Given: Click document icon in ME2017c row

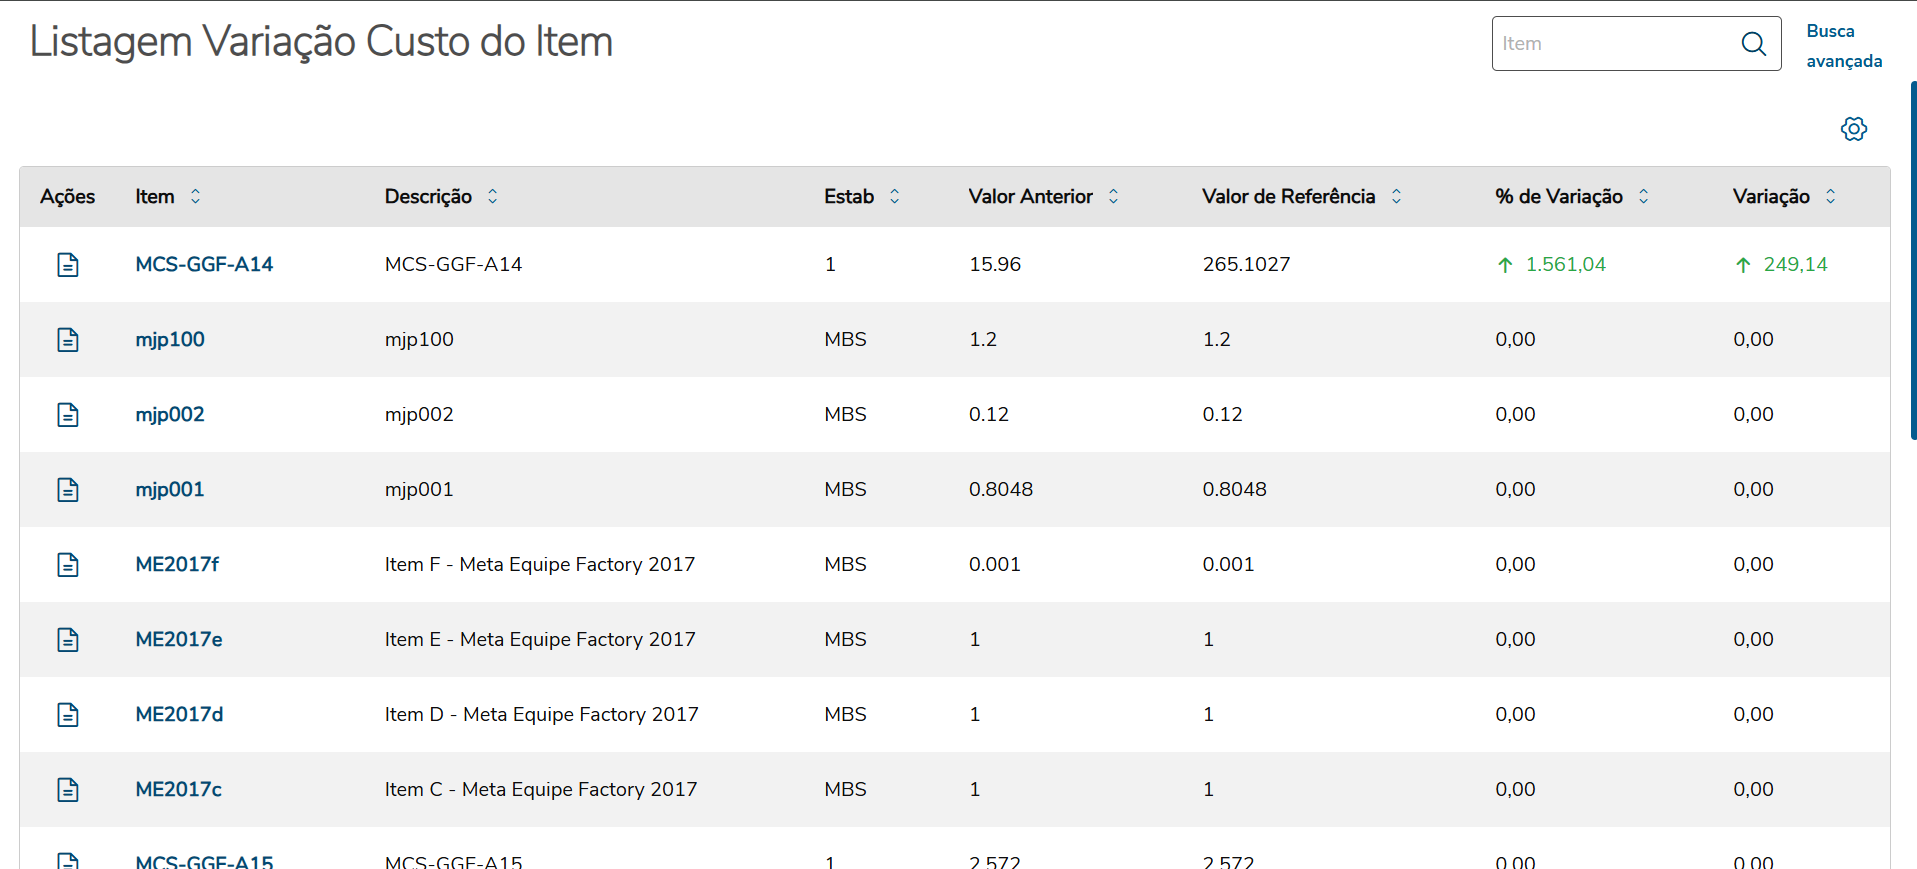Looking at the screenshot, I should pos(68,790).
